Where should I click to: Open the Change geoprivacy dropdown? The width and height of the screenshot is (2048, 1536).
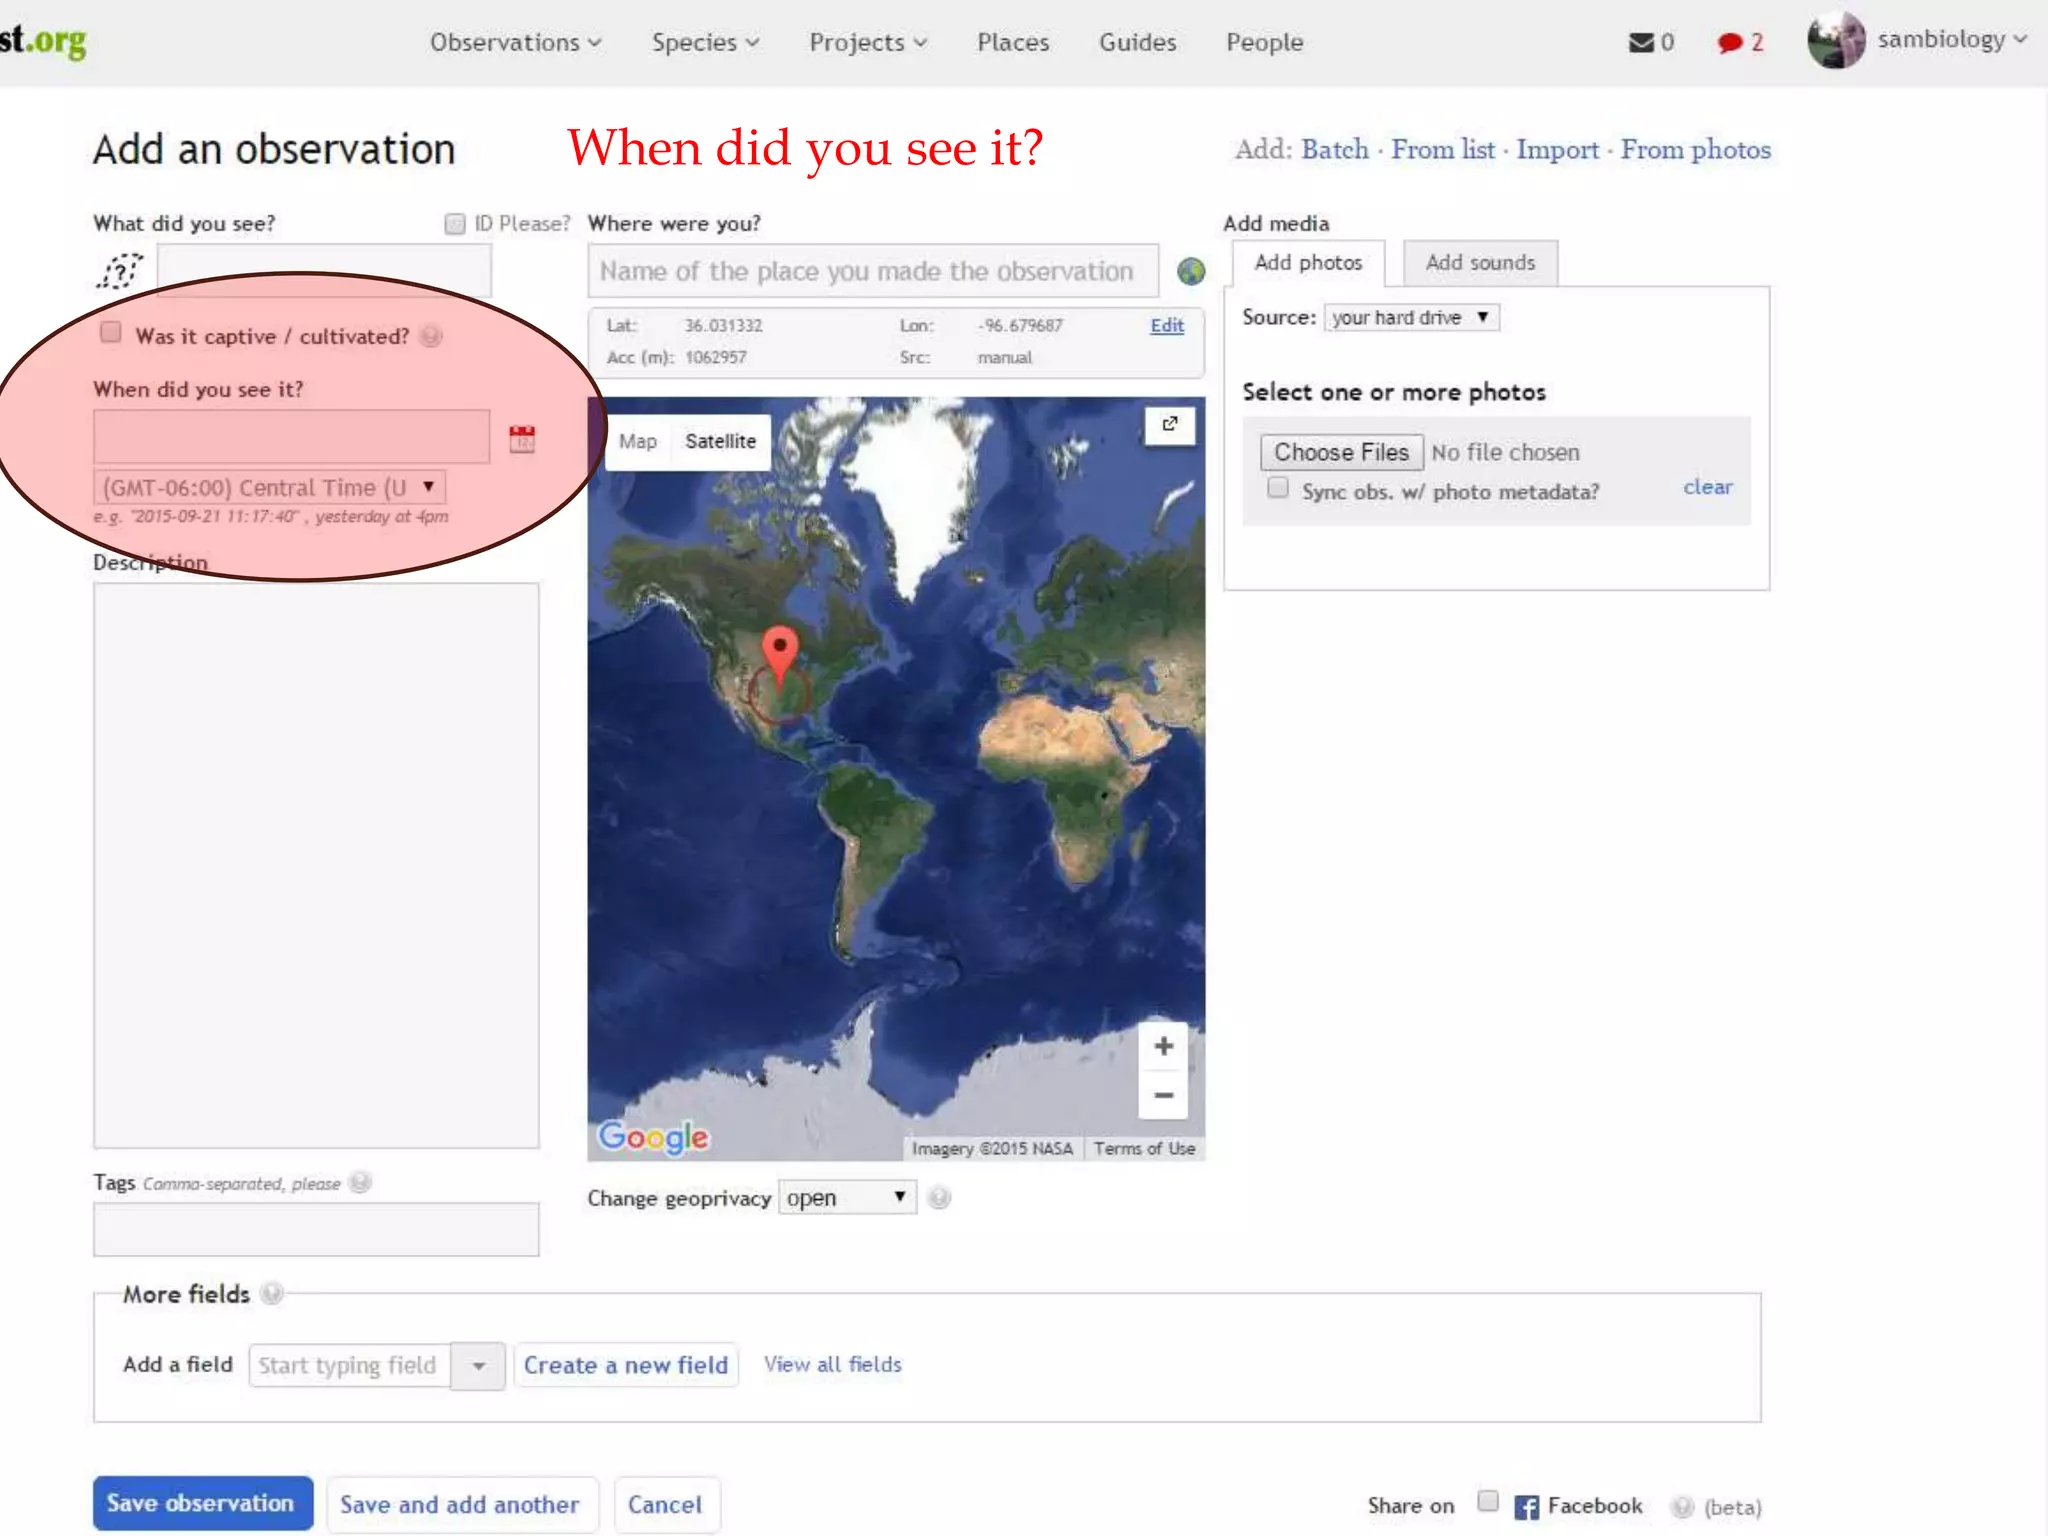coord(846,1197)
